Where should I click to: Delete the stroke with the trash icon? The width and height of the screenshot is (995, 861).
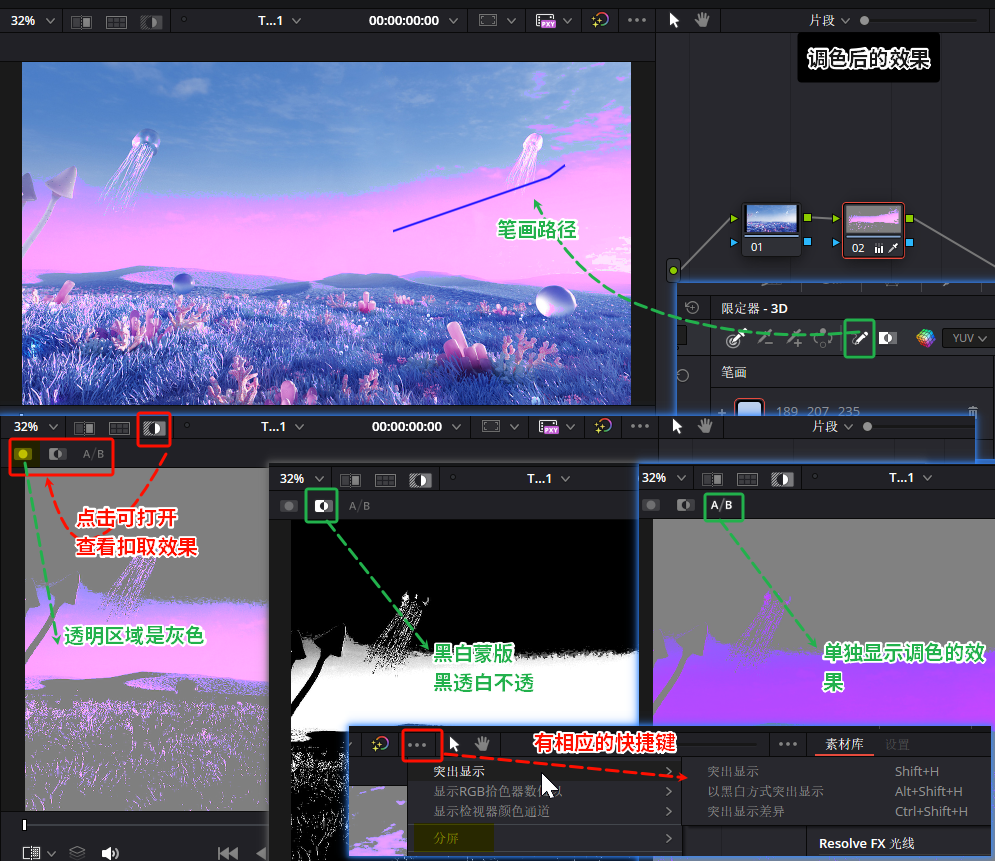tap(973, 411)
